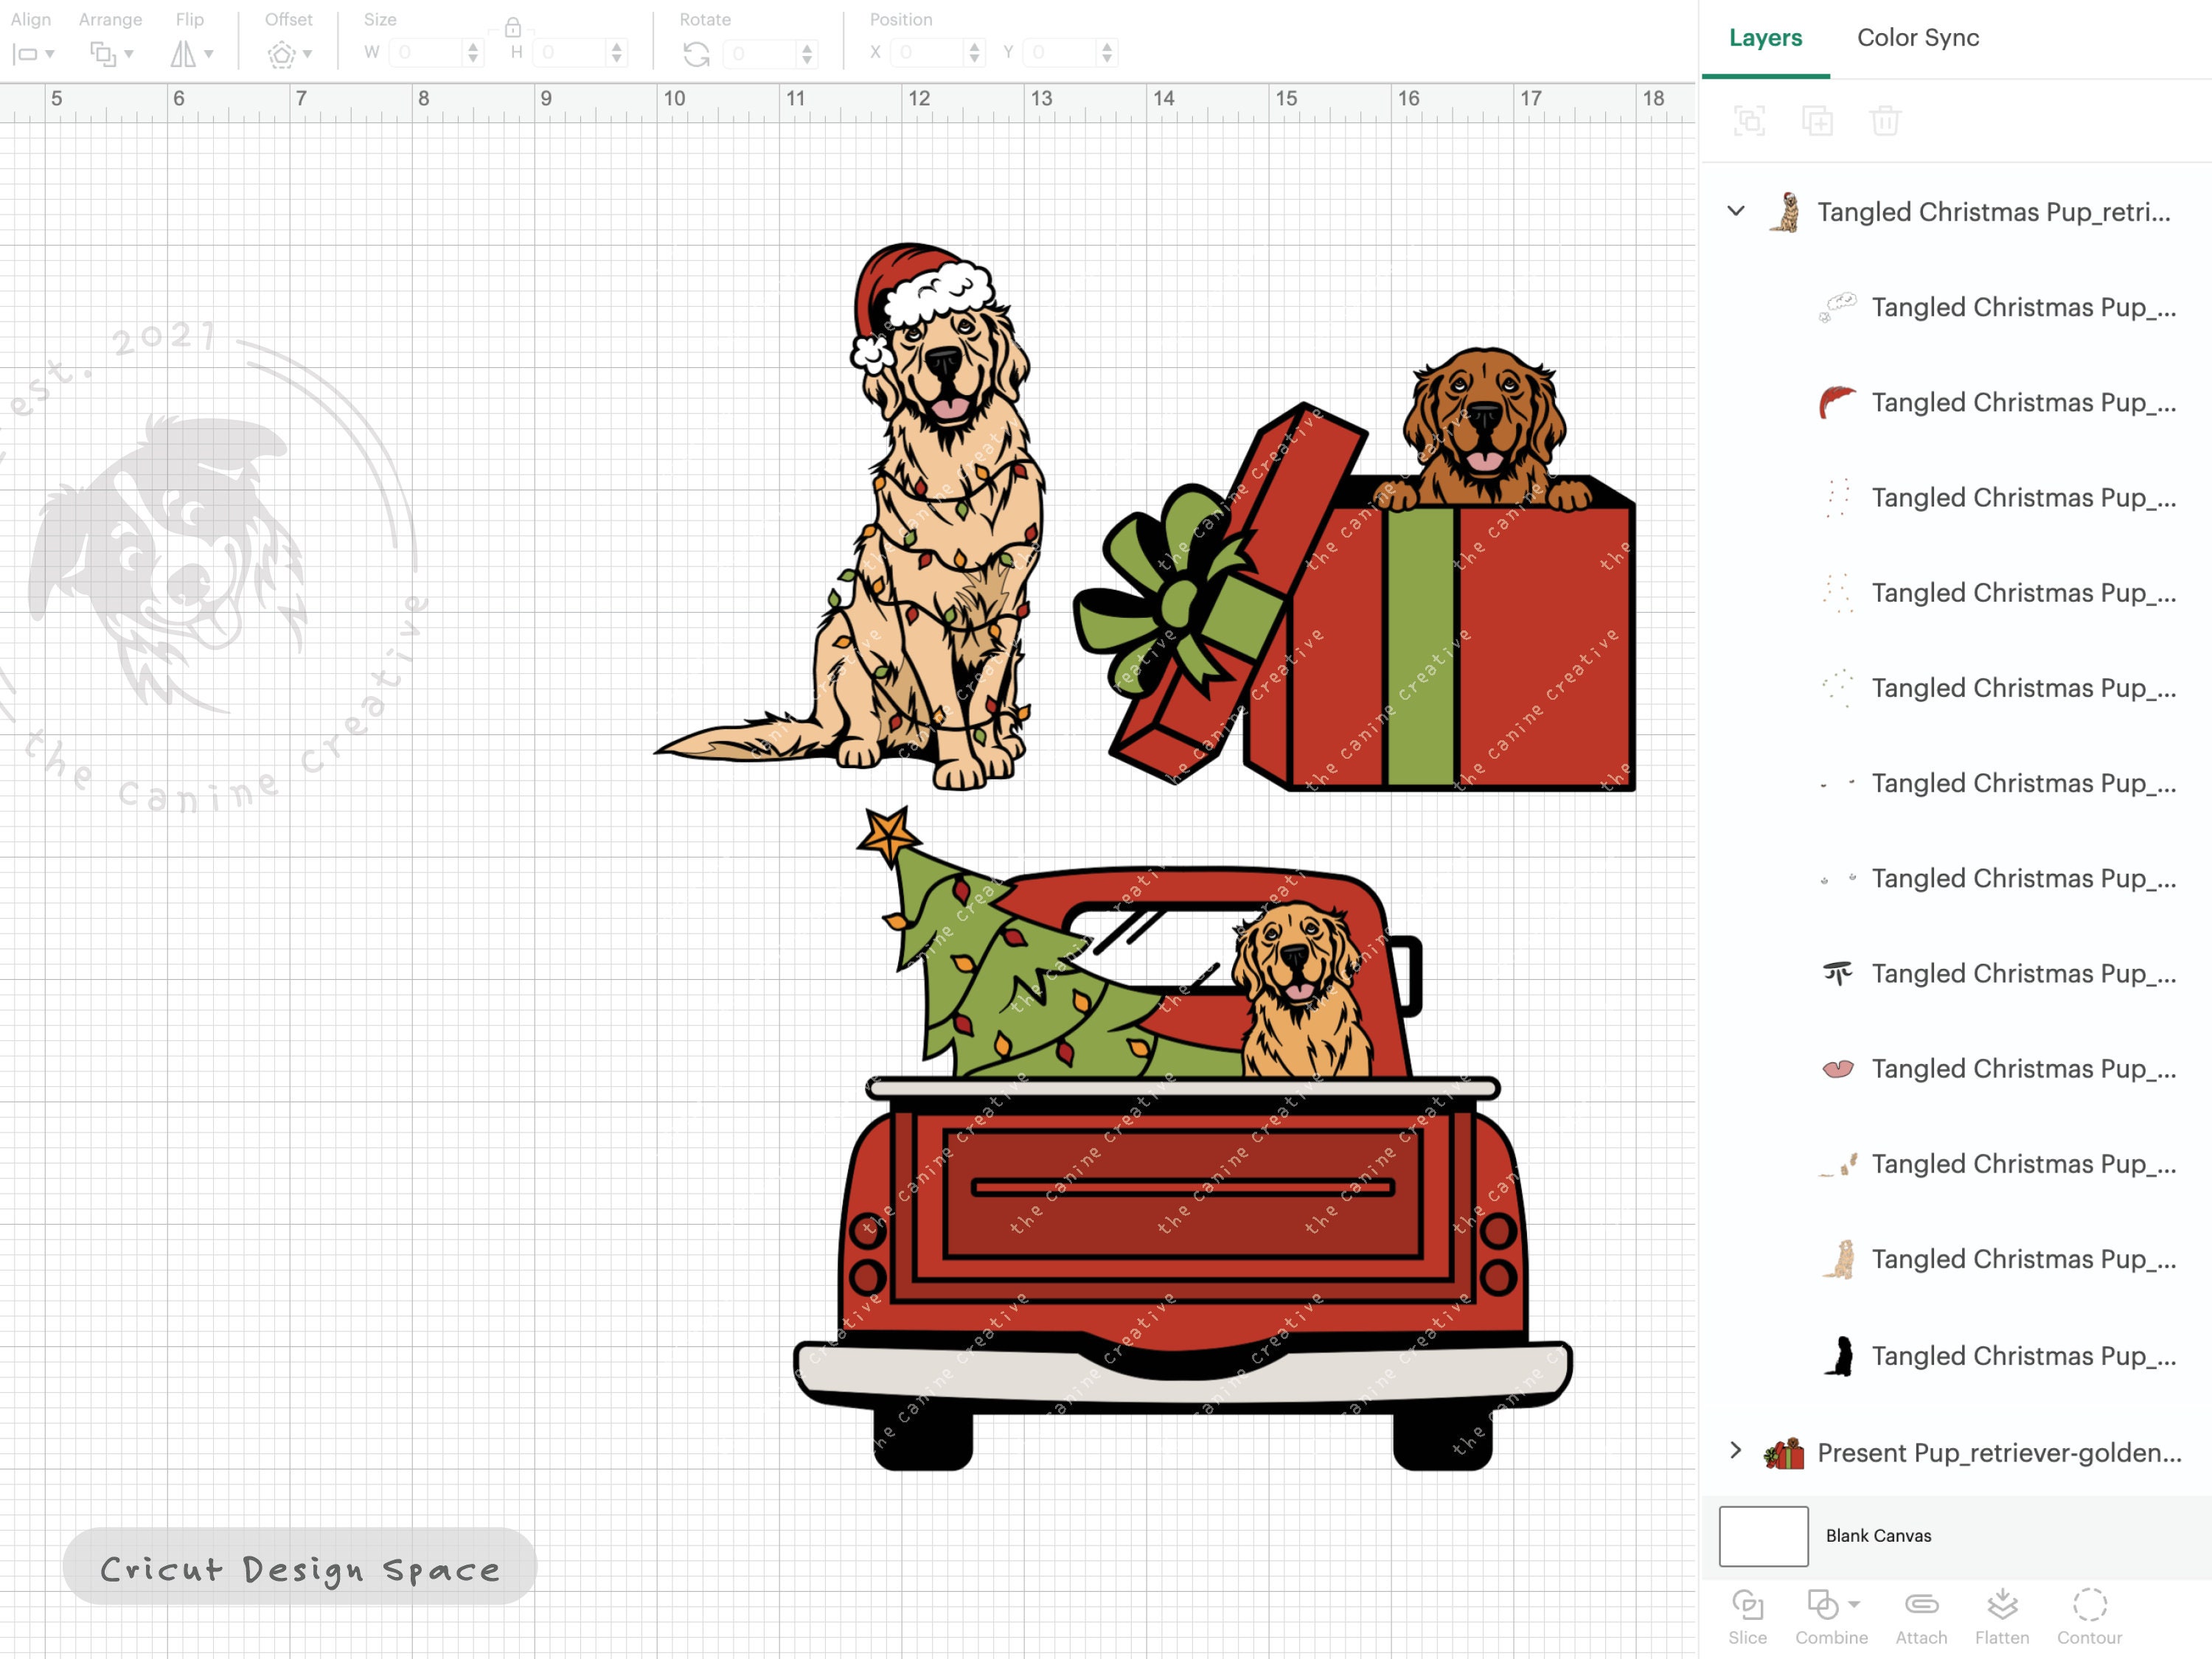Image resolution: width=2212 pixels, height=1659 pixels.
Task: Open the Align tool menu
Action: tap(33, 54)
